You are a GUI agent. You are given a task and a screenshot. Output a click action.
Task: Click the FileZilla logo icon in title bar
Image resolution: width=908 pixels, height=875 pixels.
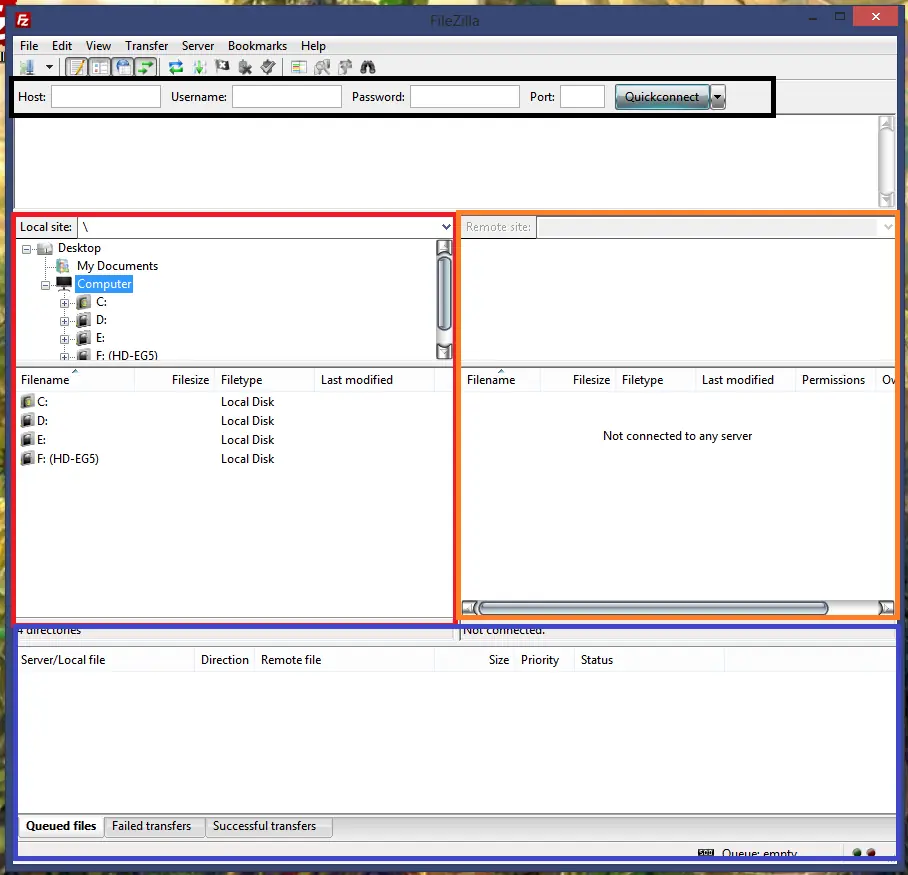[23, 20]
